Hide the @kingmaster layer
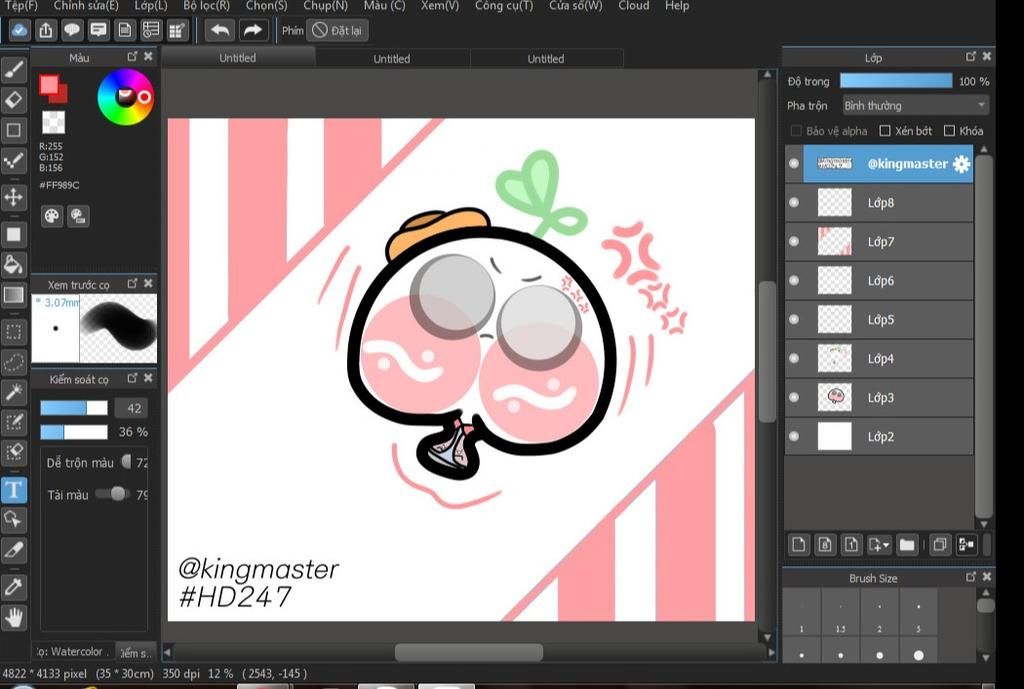Image resolution: width=1024 pixels, height=689 pixels. coord(794,163)
